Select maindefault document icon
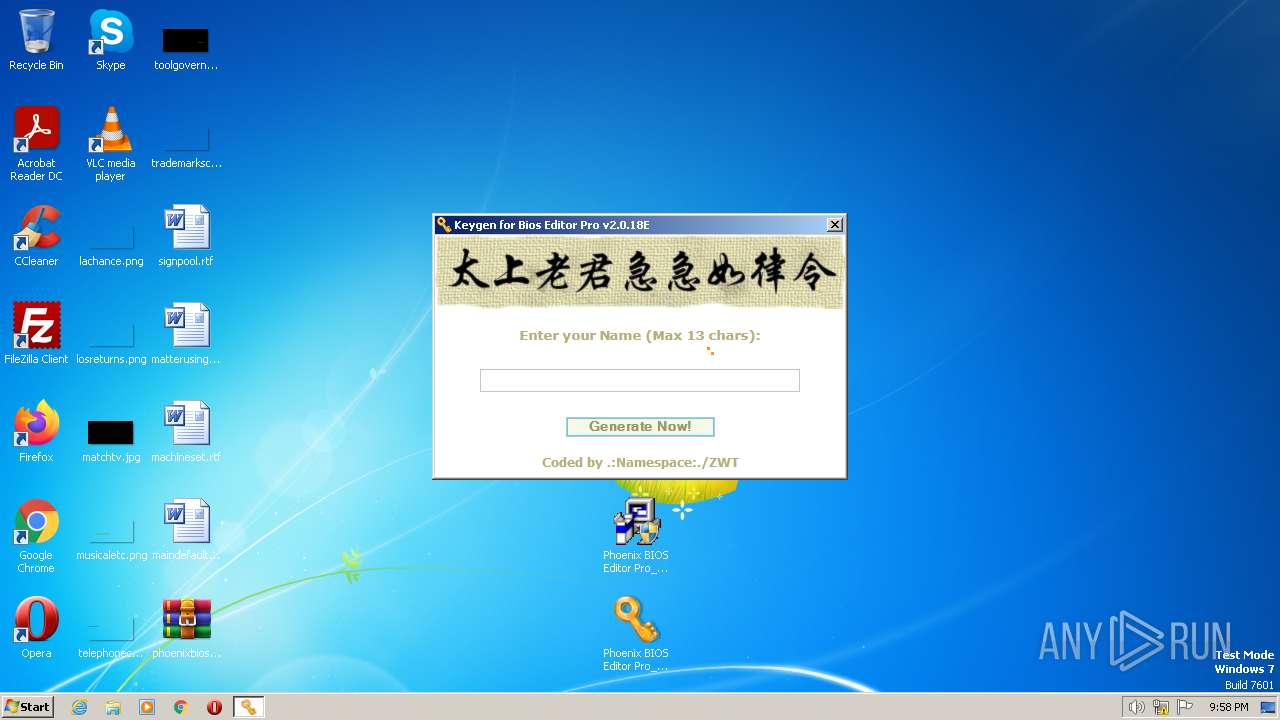 click(186, 530)
